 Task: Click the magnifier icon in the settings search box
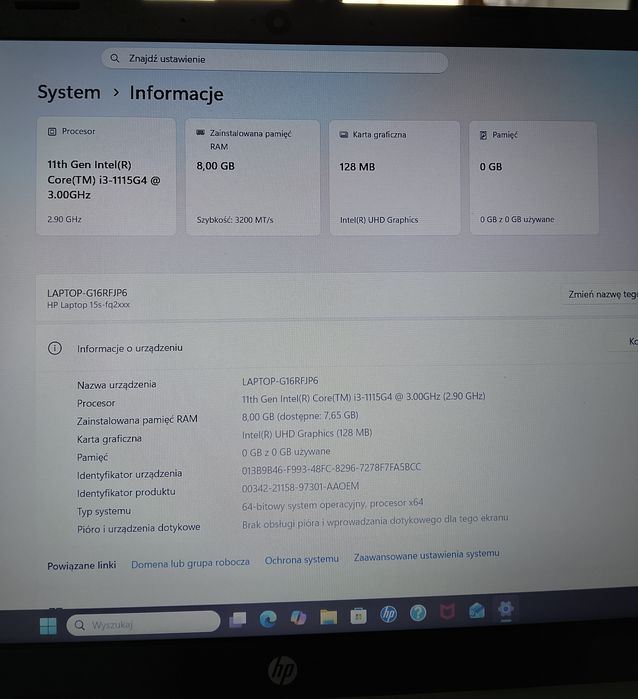[x=115, y=58]
